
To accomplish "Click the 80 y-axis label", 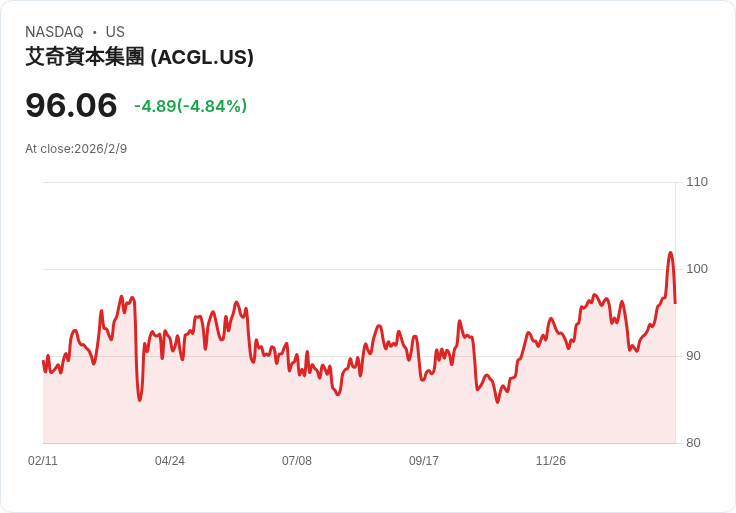I will tap(693, 443).
